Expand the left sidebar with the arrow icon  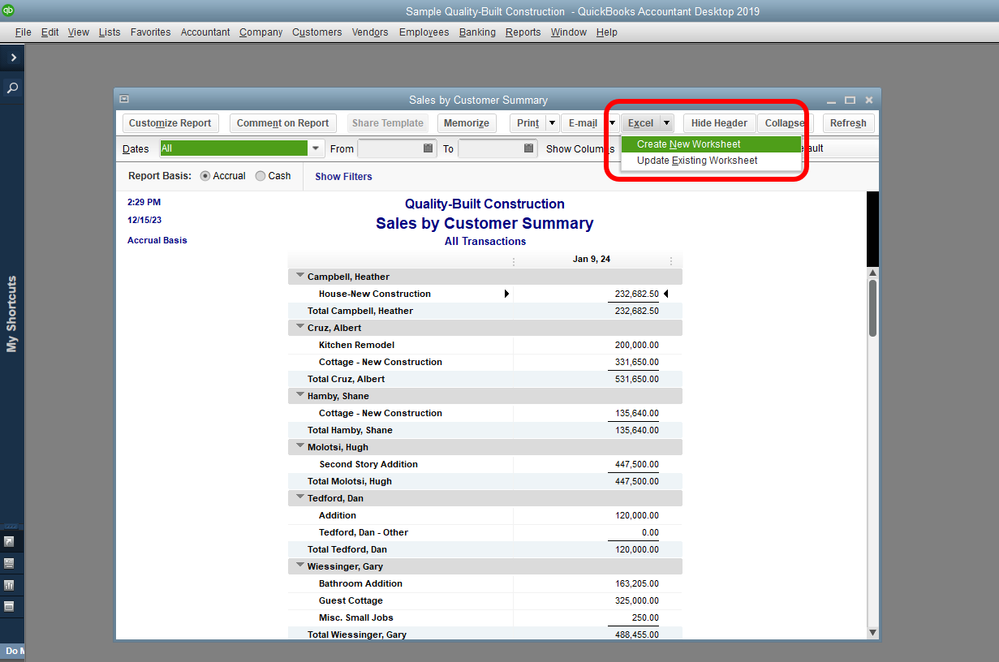pyautogui.click(x=13, y=57)
